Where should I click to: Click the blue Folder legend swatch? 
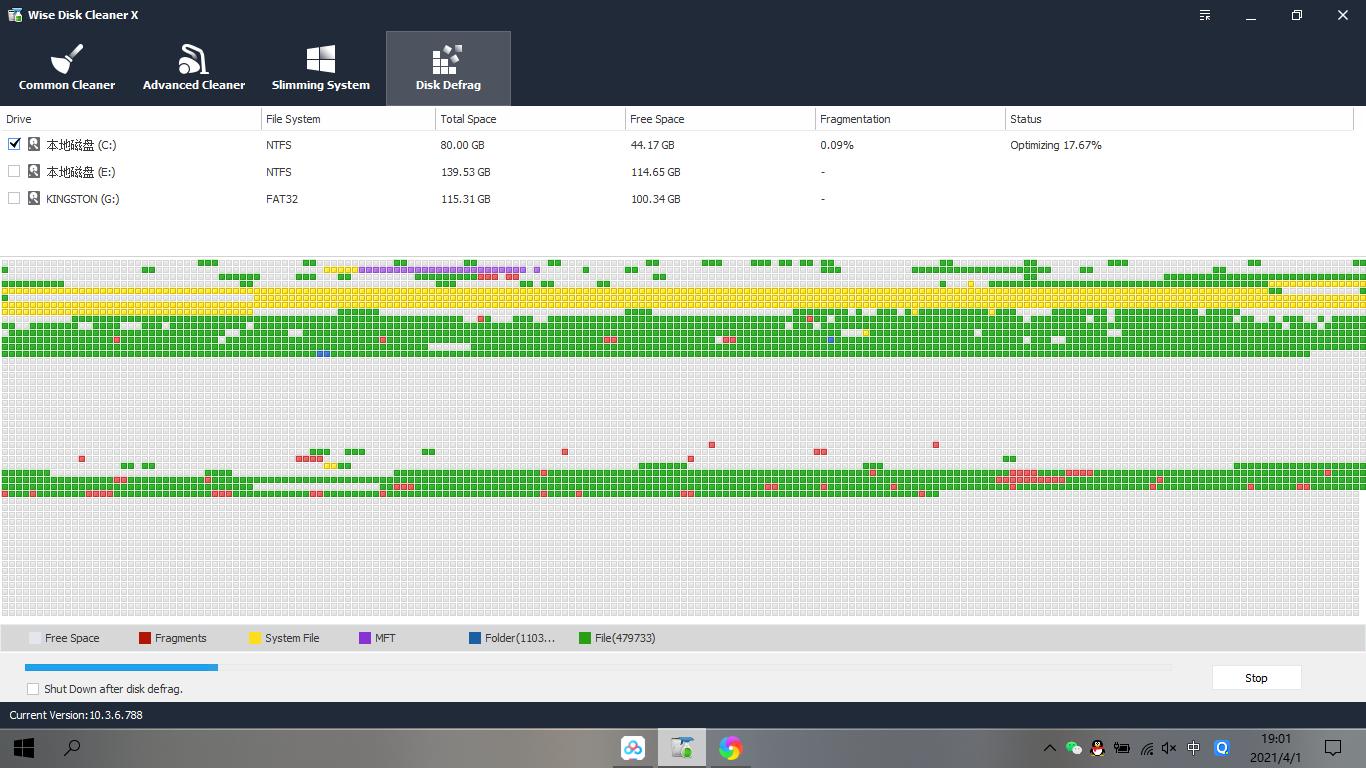pos(475,638)
